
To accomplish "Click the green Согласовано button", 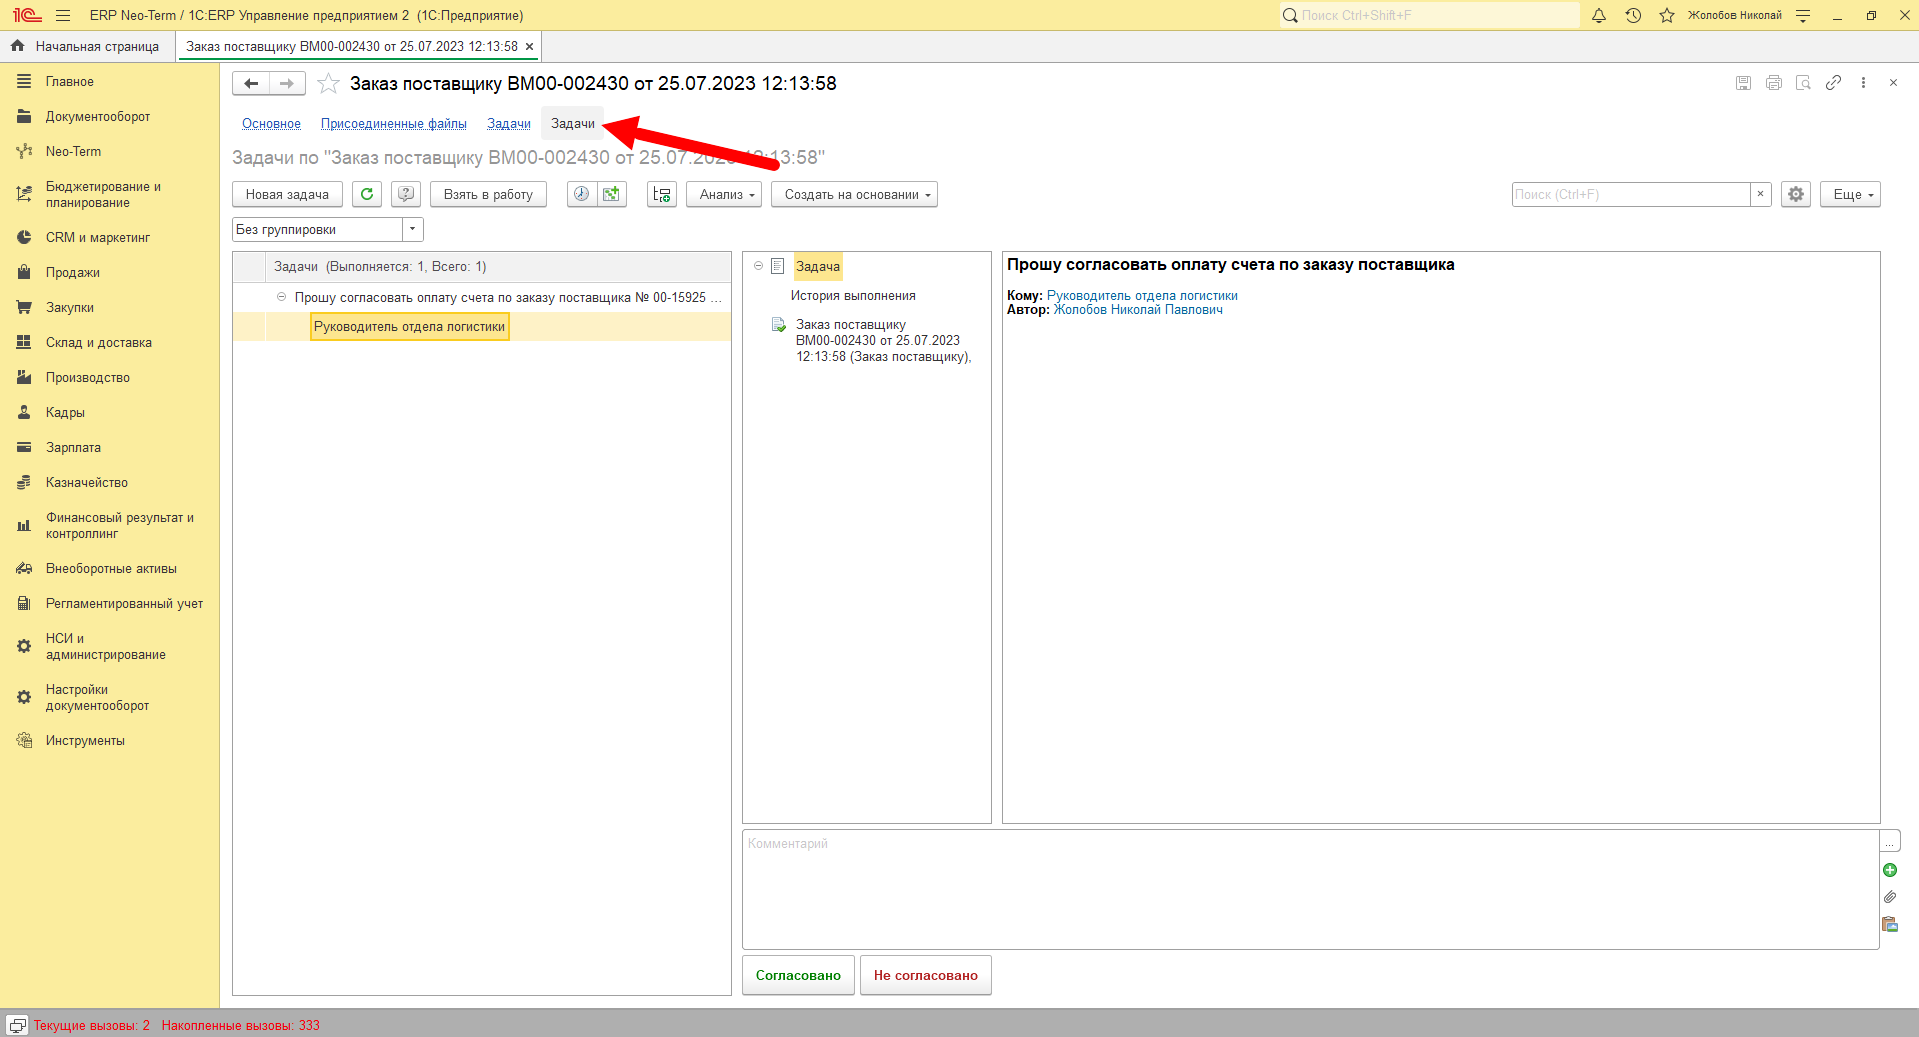I will click(x=798, y=975).
